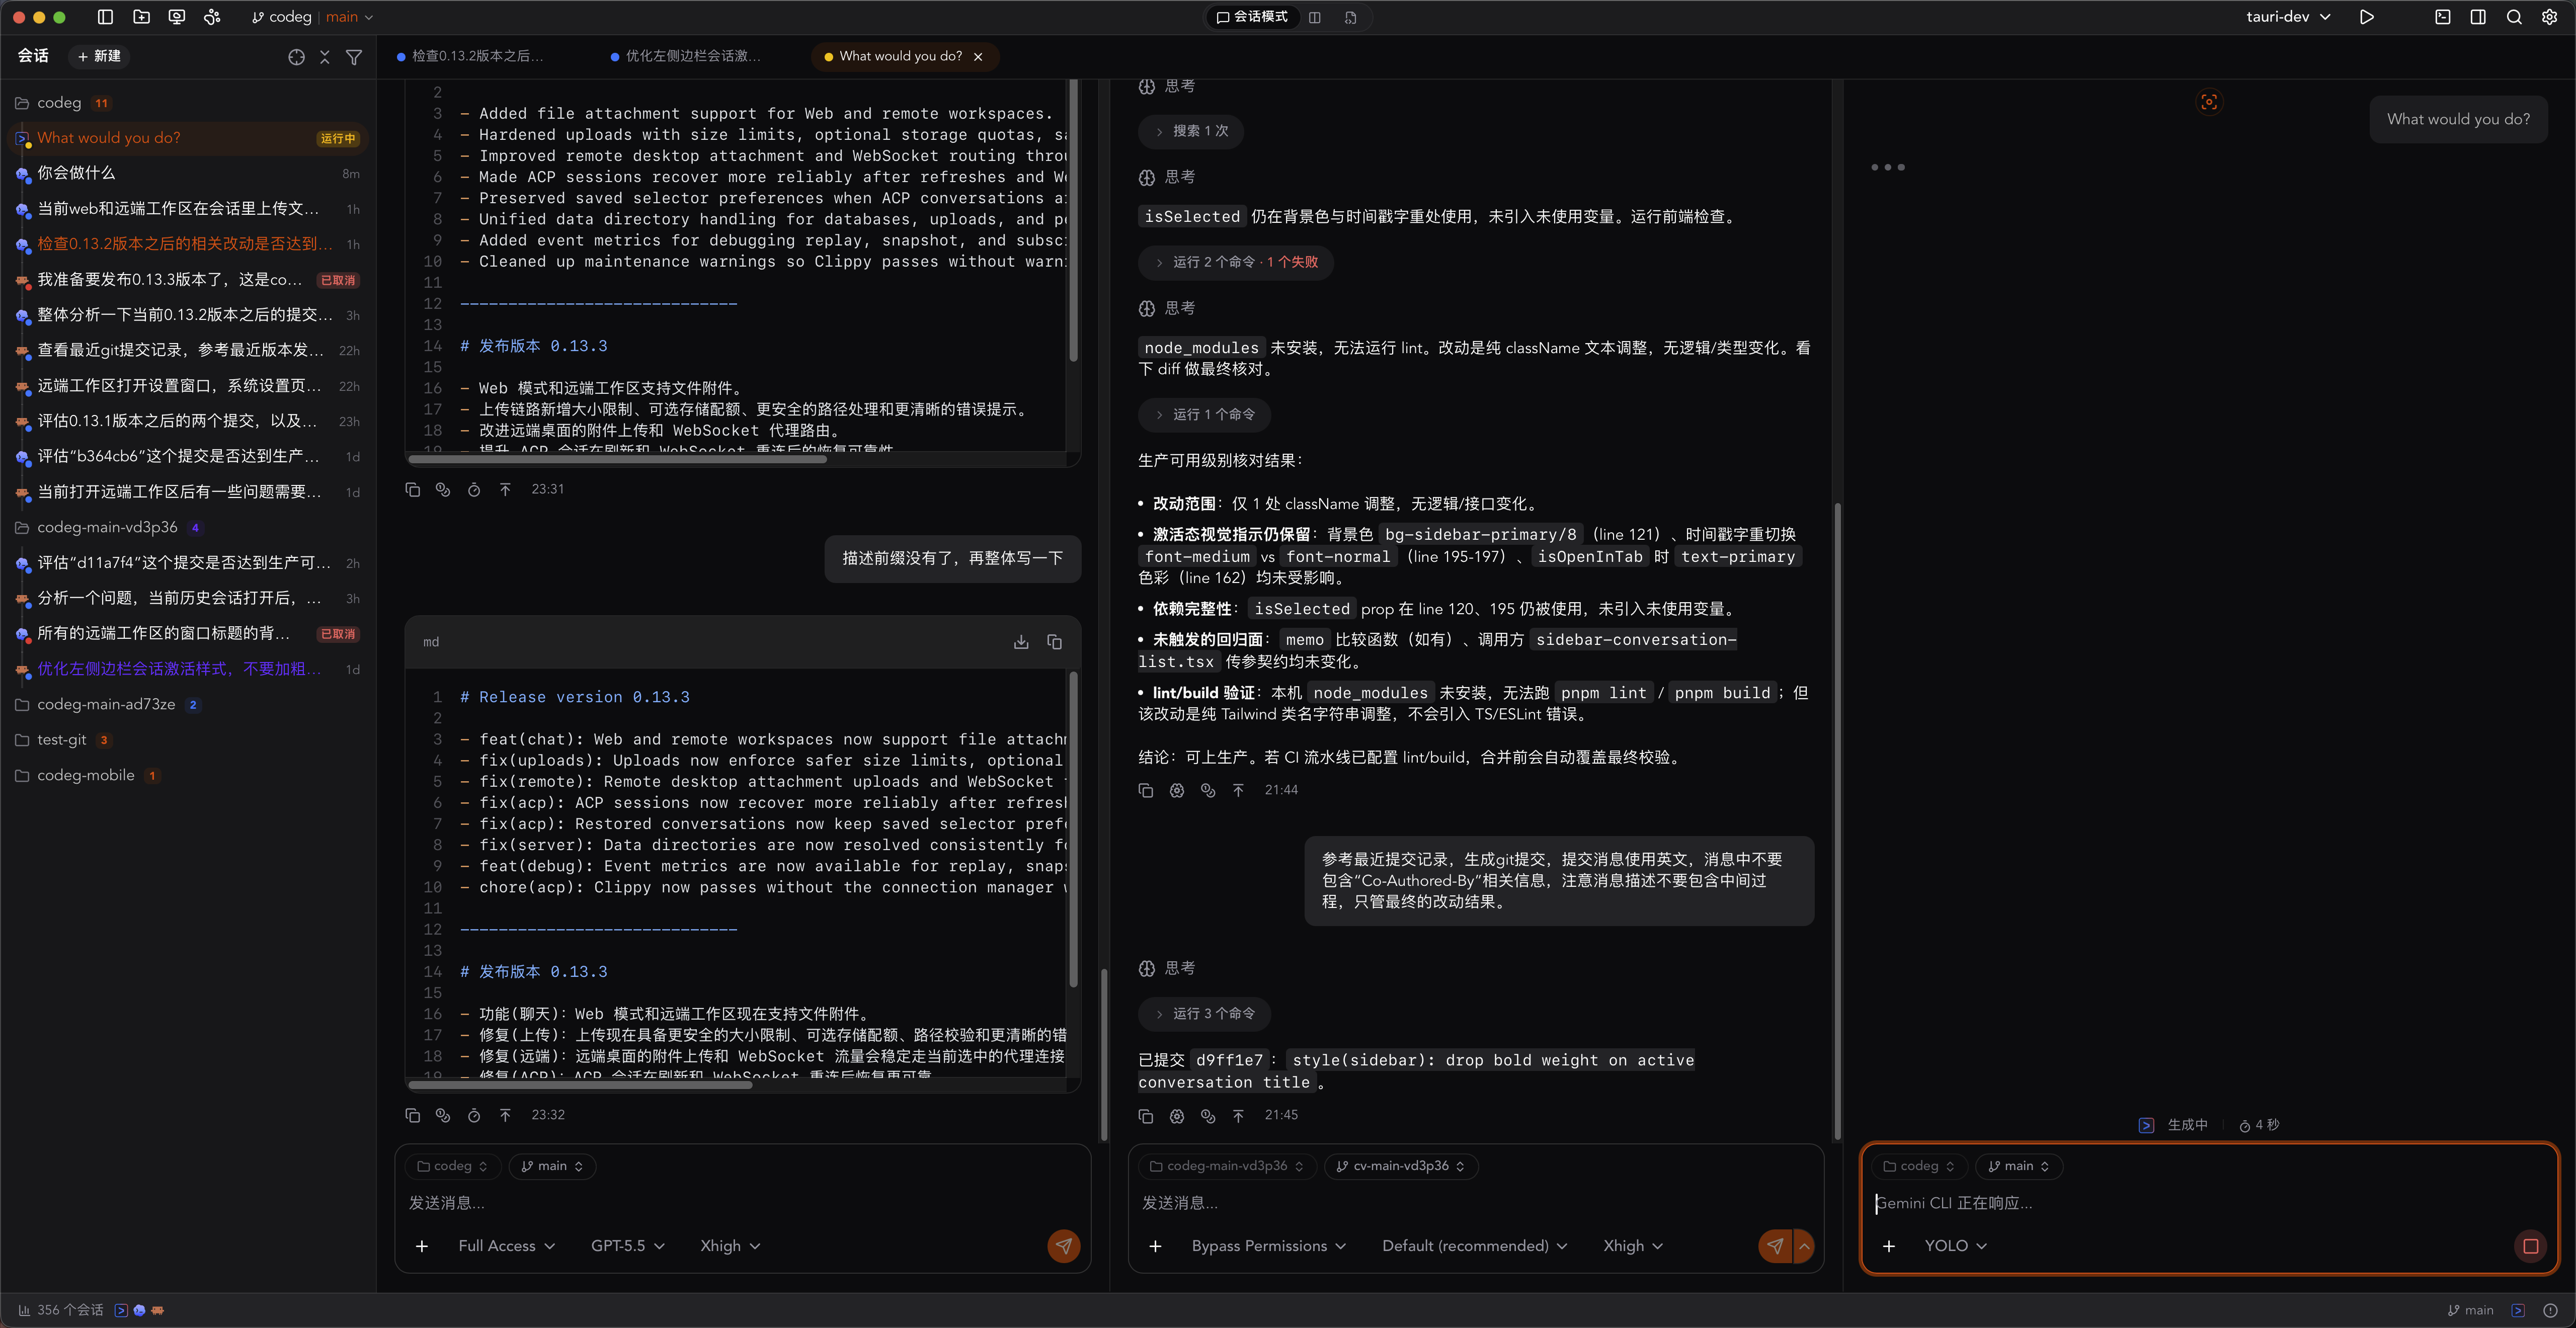Switch to file code view mode icon
The width and height of the screenshot is (2576, 1328).
[1351, 17]
